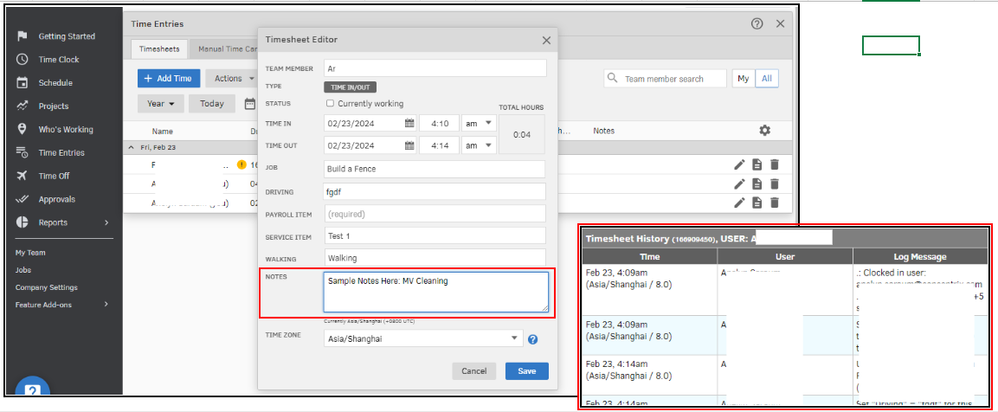Open the Time In am/pm dropdown
The height and width of the screenshot is (412, 998).
[479, 123]
